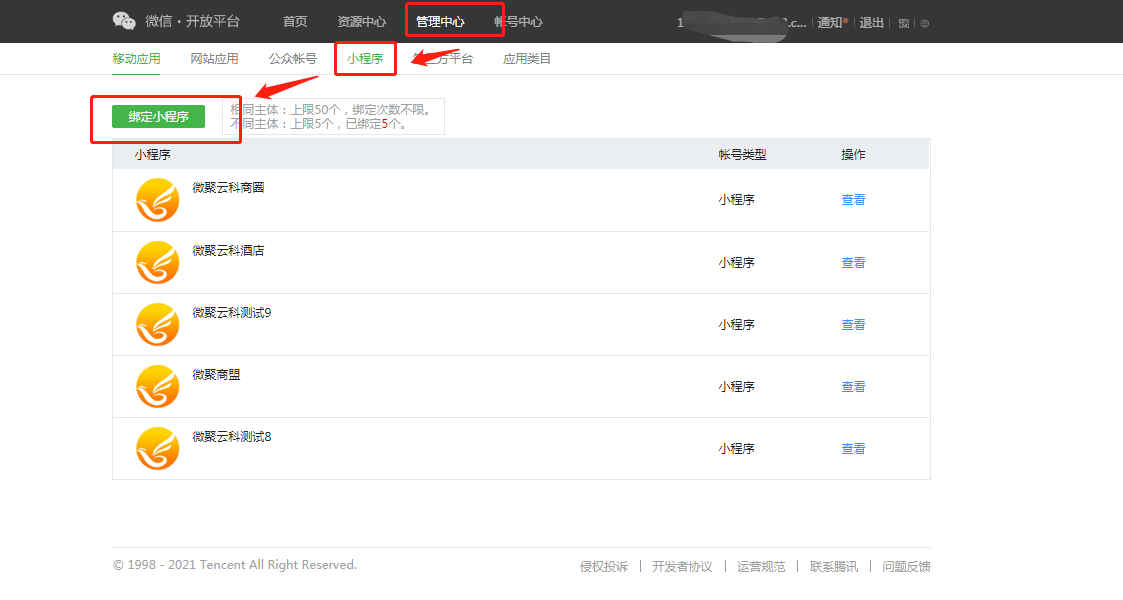Image resolution: width=1123 pixels, height=600 pixels.
Task: Switch to the 应用类目 tab
Action: (x=527, y=59)
